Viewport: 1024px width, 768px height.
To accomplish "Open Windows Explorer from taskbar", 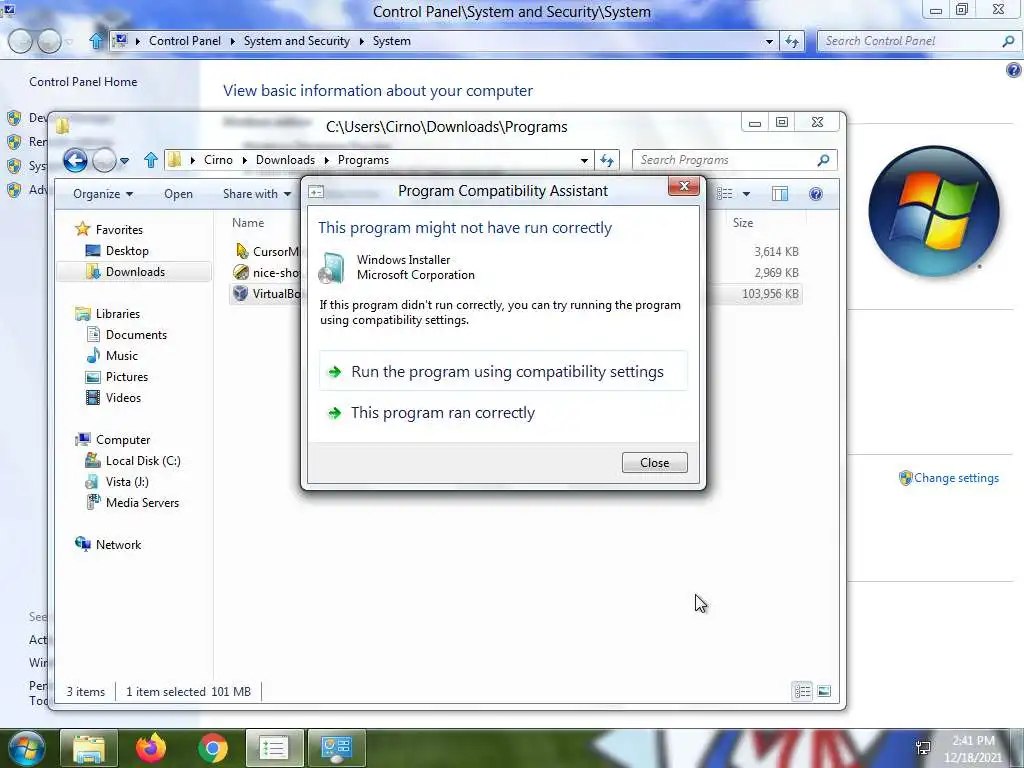I will [89, 748].
